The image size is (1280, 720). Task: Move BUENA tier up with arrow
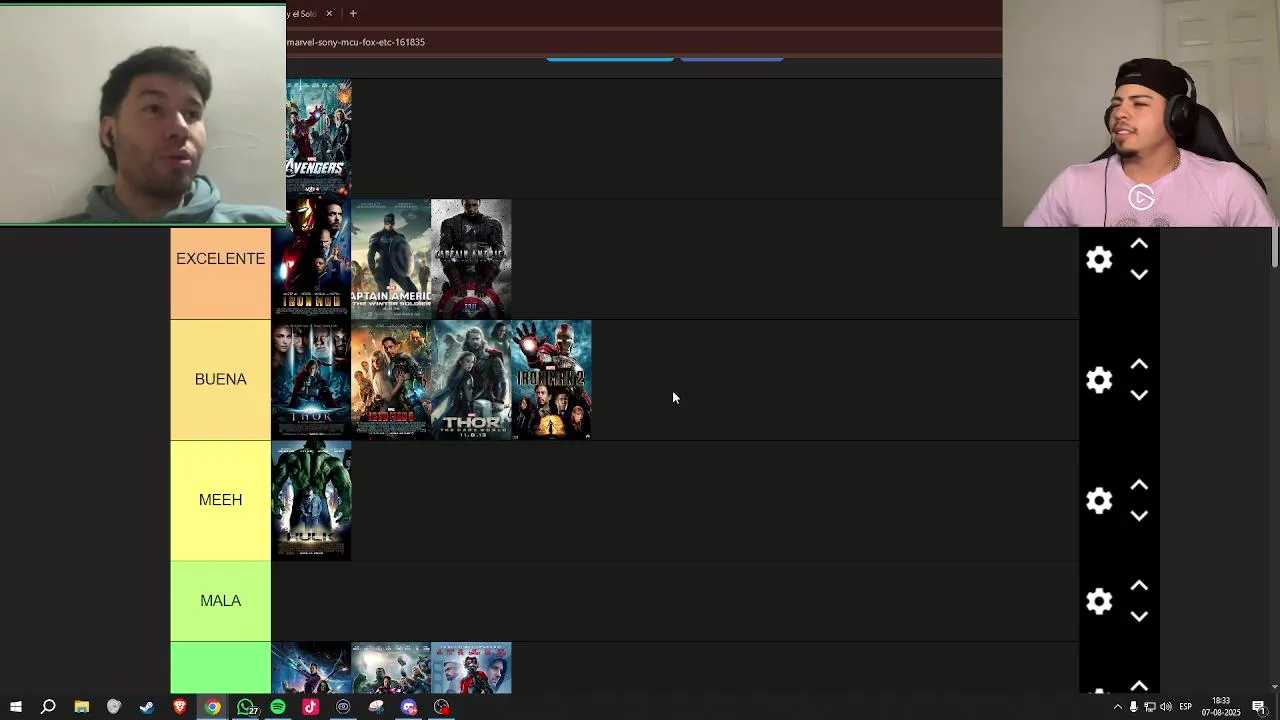[x=1139, y=365]
